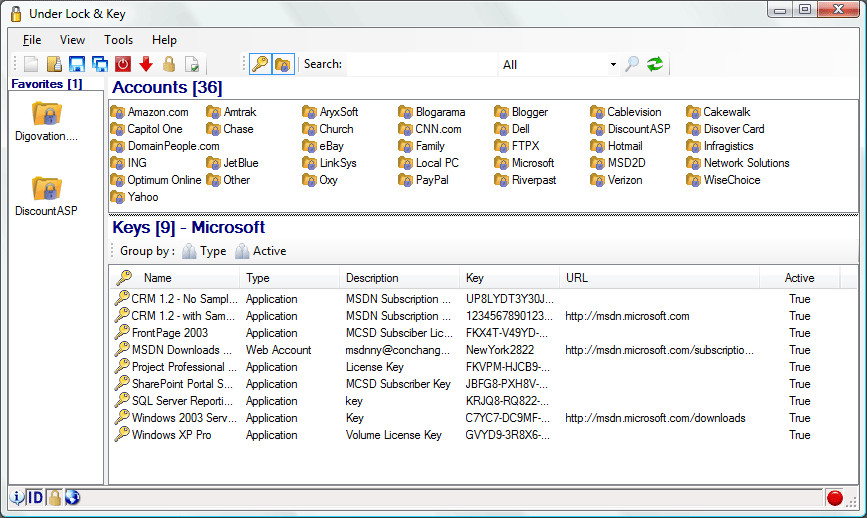Click the blue floppy disk Save icon
Image resolution: width=867 pixels, height=518 pixels.
(77, 64)
